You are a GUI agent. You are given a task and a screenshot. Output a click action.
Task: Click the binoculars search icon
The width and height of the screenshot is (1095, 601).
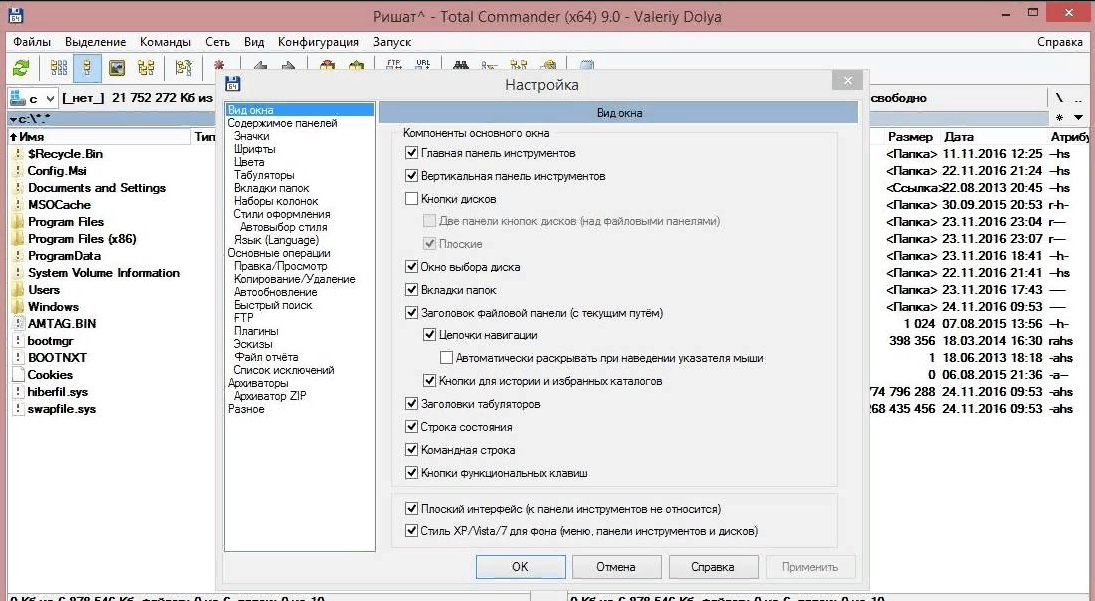point(462,67)
